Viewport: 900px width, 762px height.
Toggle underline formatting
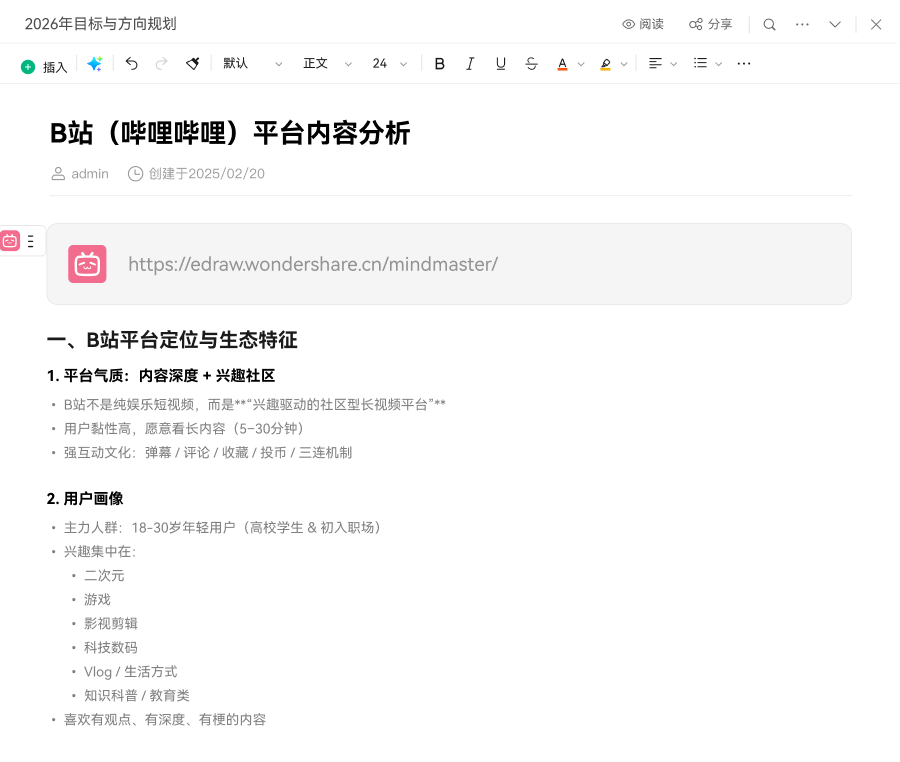pos(501,64)
